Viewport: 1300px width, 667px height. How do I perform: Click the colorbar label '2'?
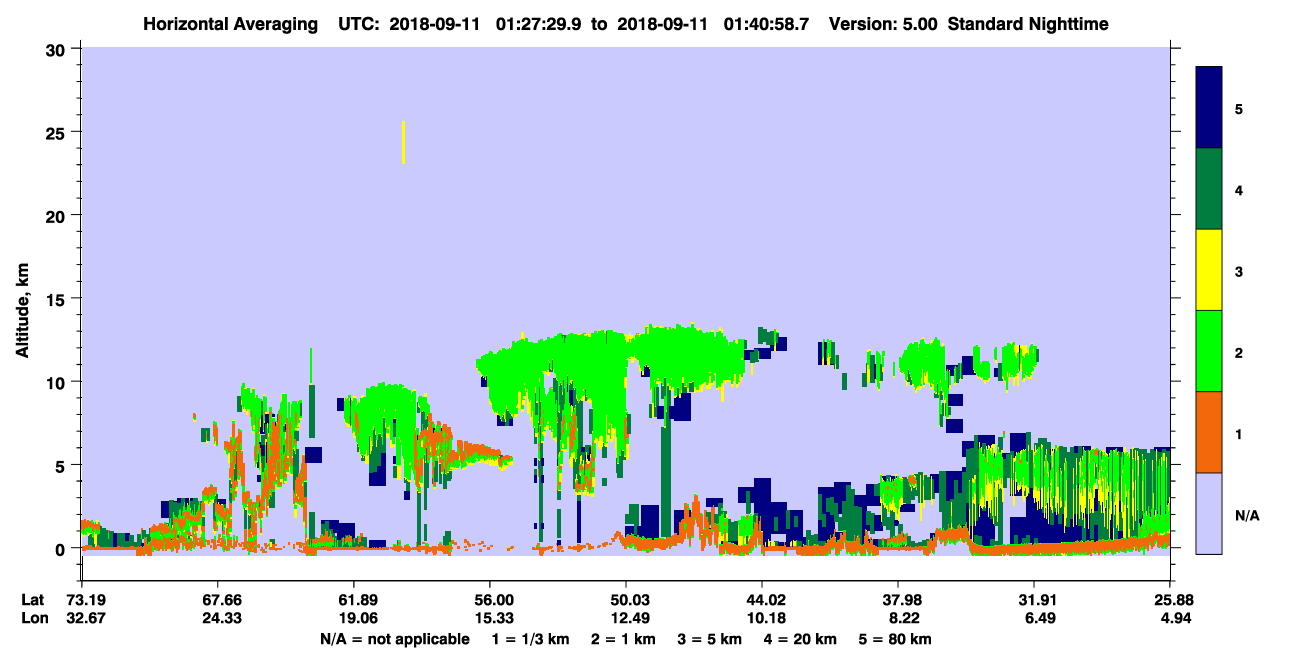(x=1239, y=352)
